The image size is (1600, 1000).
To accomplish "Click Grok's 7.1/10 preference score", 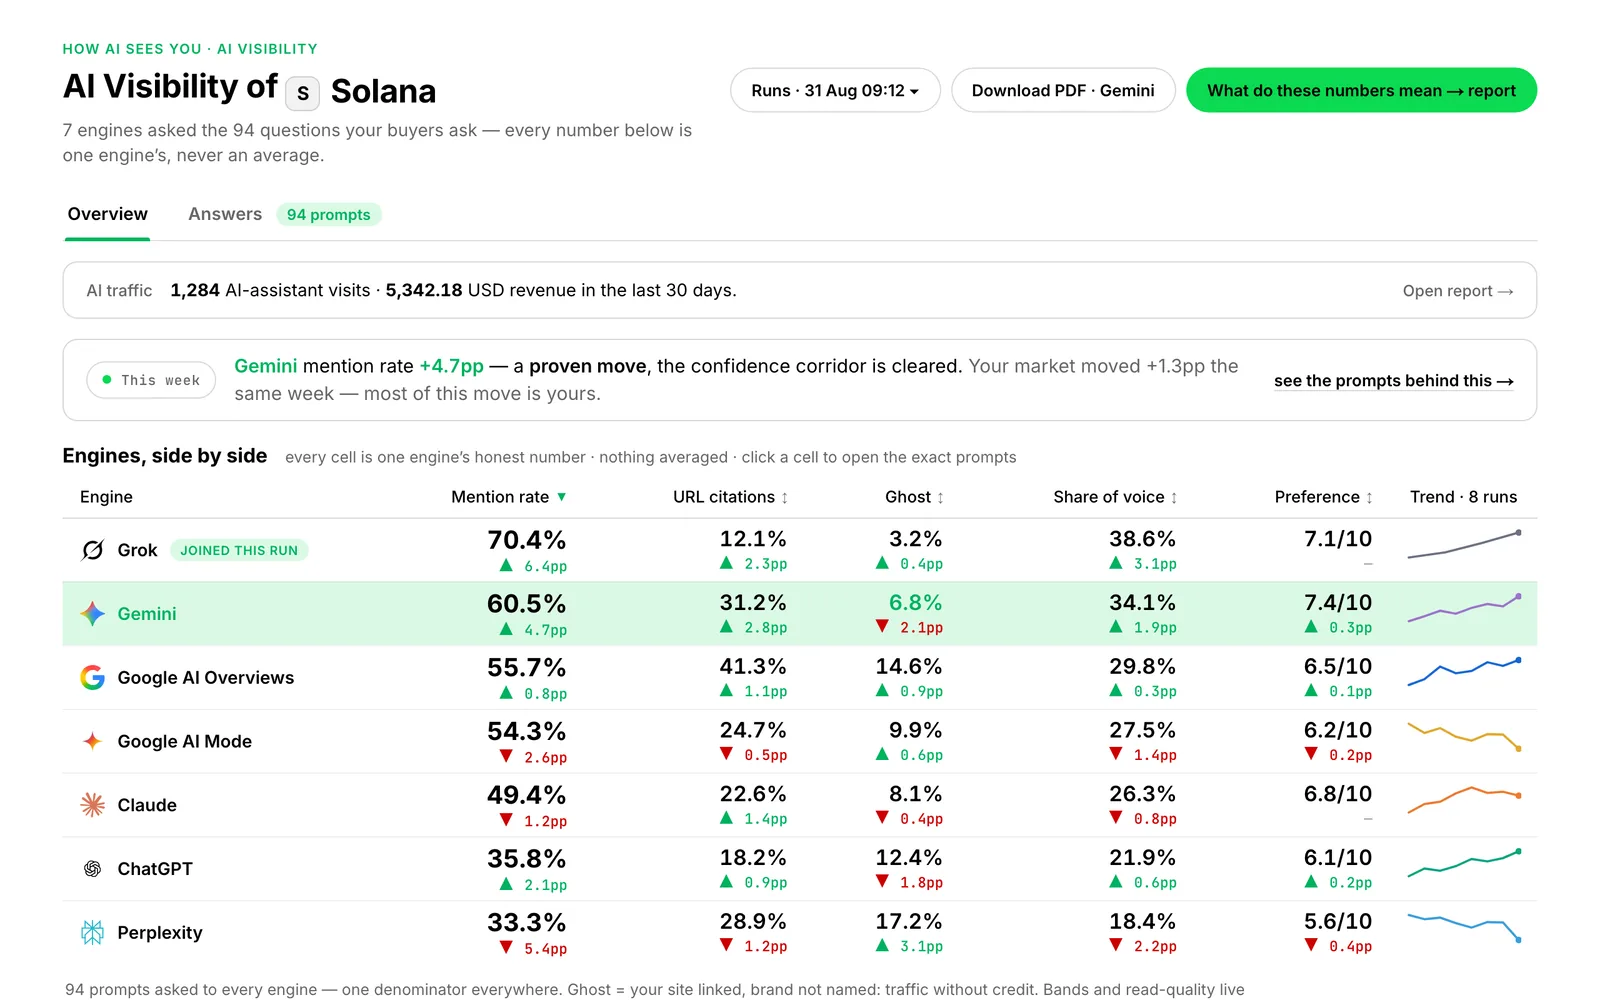I will click(x=1338, y=539).
